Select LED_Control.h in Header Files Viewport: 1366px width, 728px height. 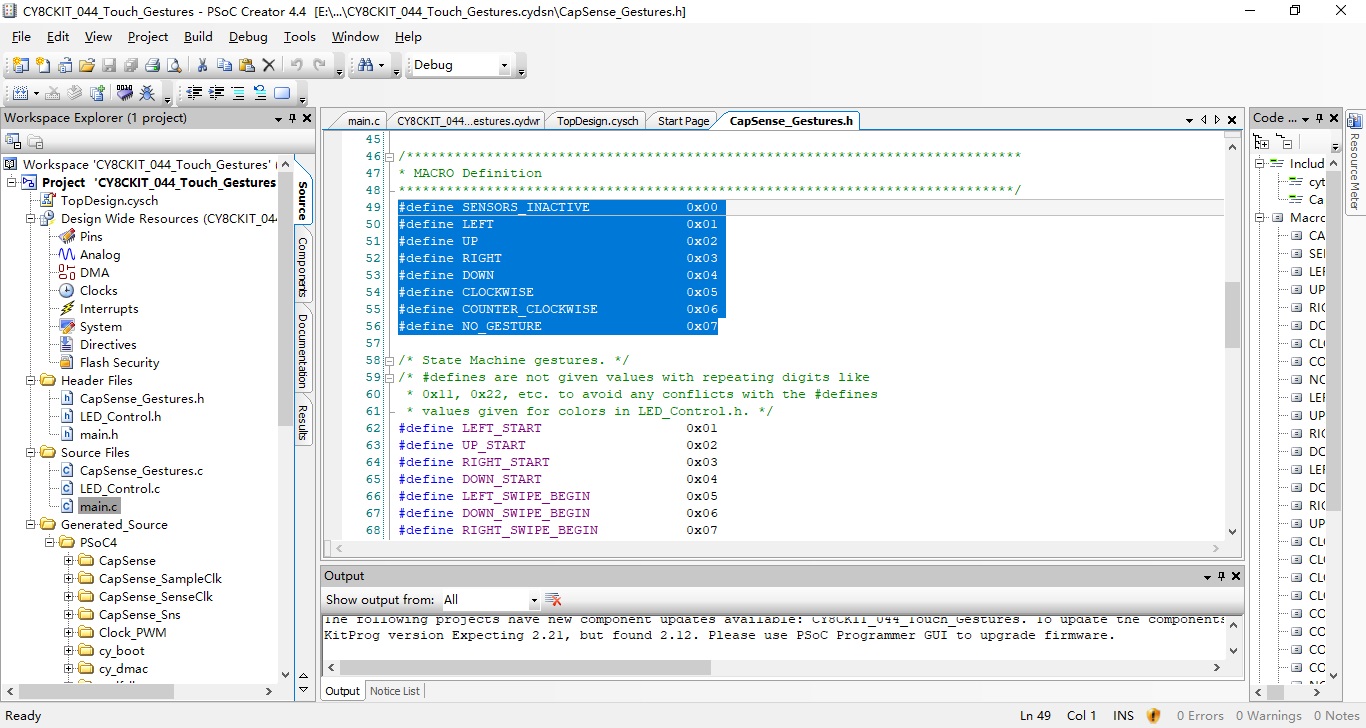tap(120, 417)
